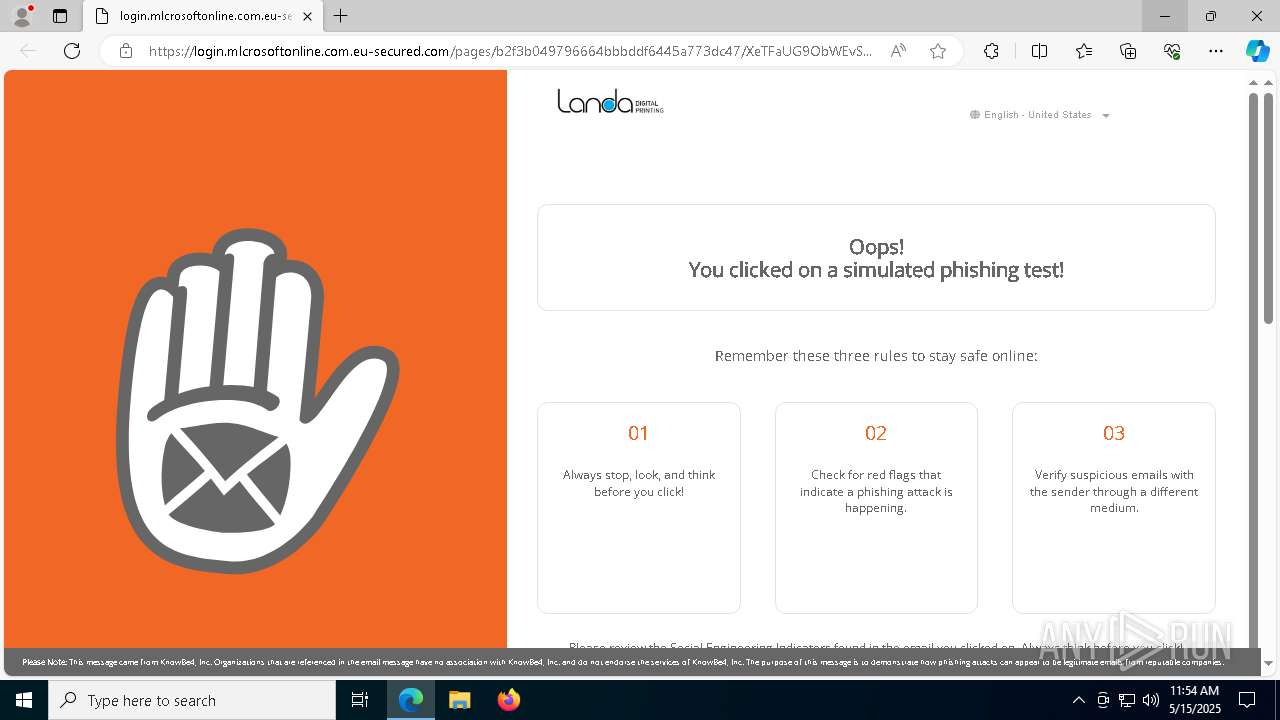This screenshot has height=720, width=1280.
Task: Open the Favorites list icon
Action: pyautogui.click(x=1084, y=51)
